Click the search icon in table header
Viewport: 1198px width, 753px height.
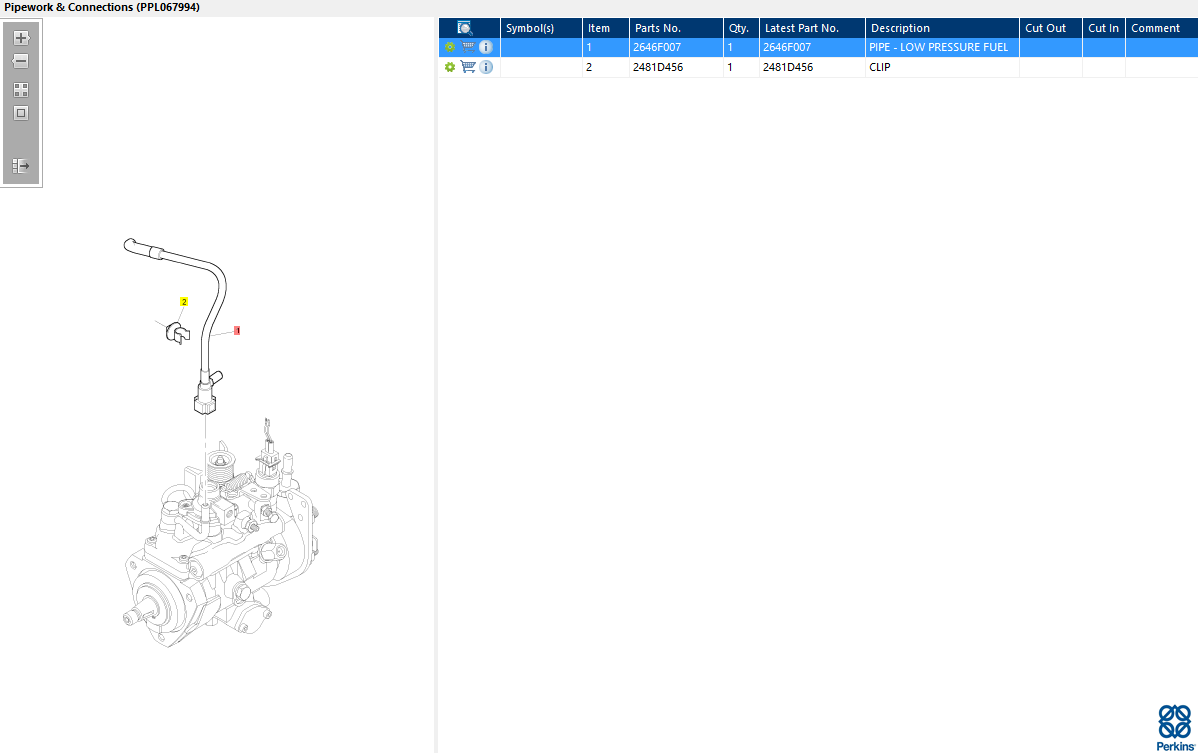[x=465, y=28]
